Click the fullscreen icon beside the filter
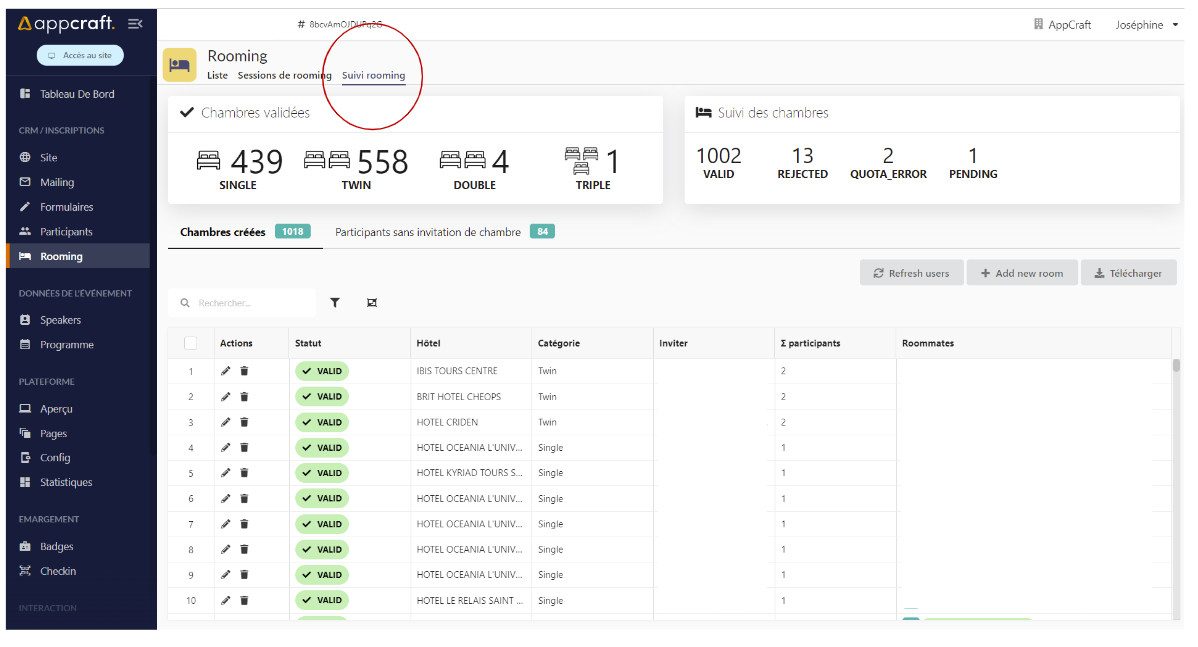Image resolution: width=1198 pixels, height=647 pixels. click(372, 302)
